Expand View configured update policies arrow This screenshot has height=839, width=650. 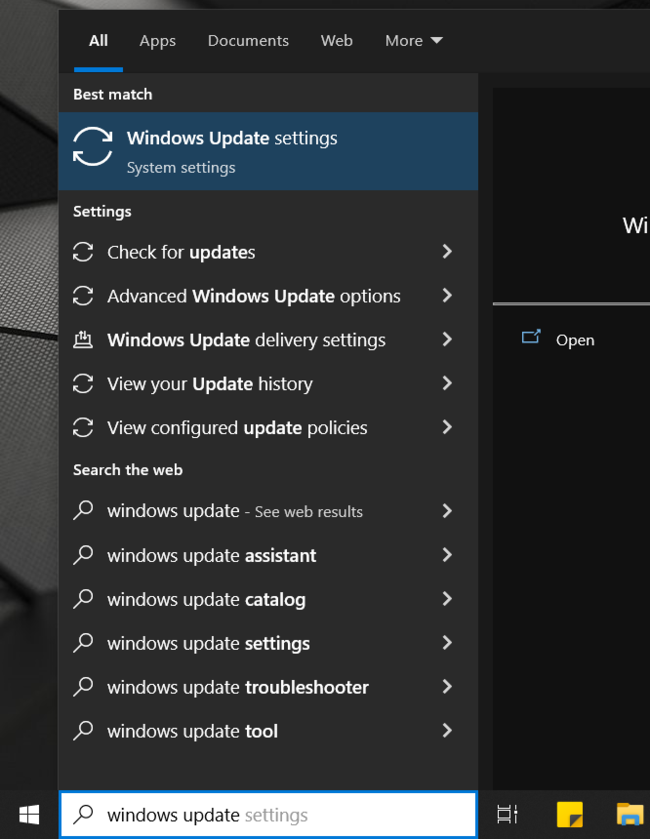447,427
